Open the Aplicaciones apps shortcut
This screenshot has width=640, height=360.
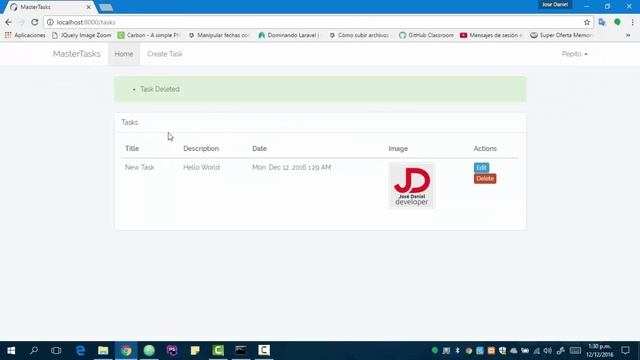25,36
